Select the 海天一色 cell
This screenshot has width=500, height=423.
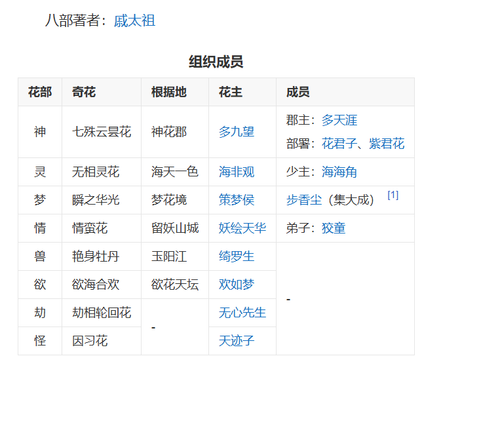175,172
